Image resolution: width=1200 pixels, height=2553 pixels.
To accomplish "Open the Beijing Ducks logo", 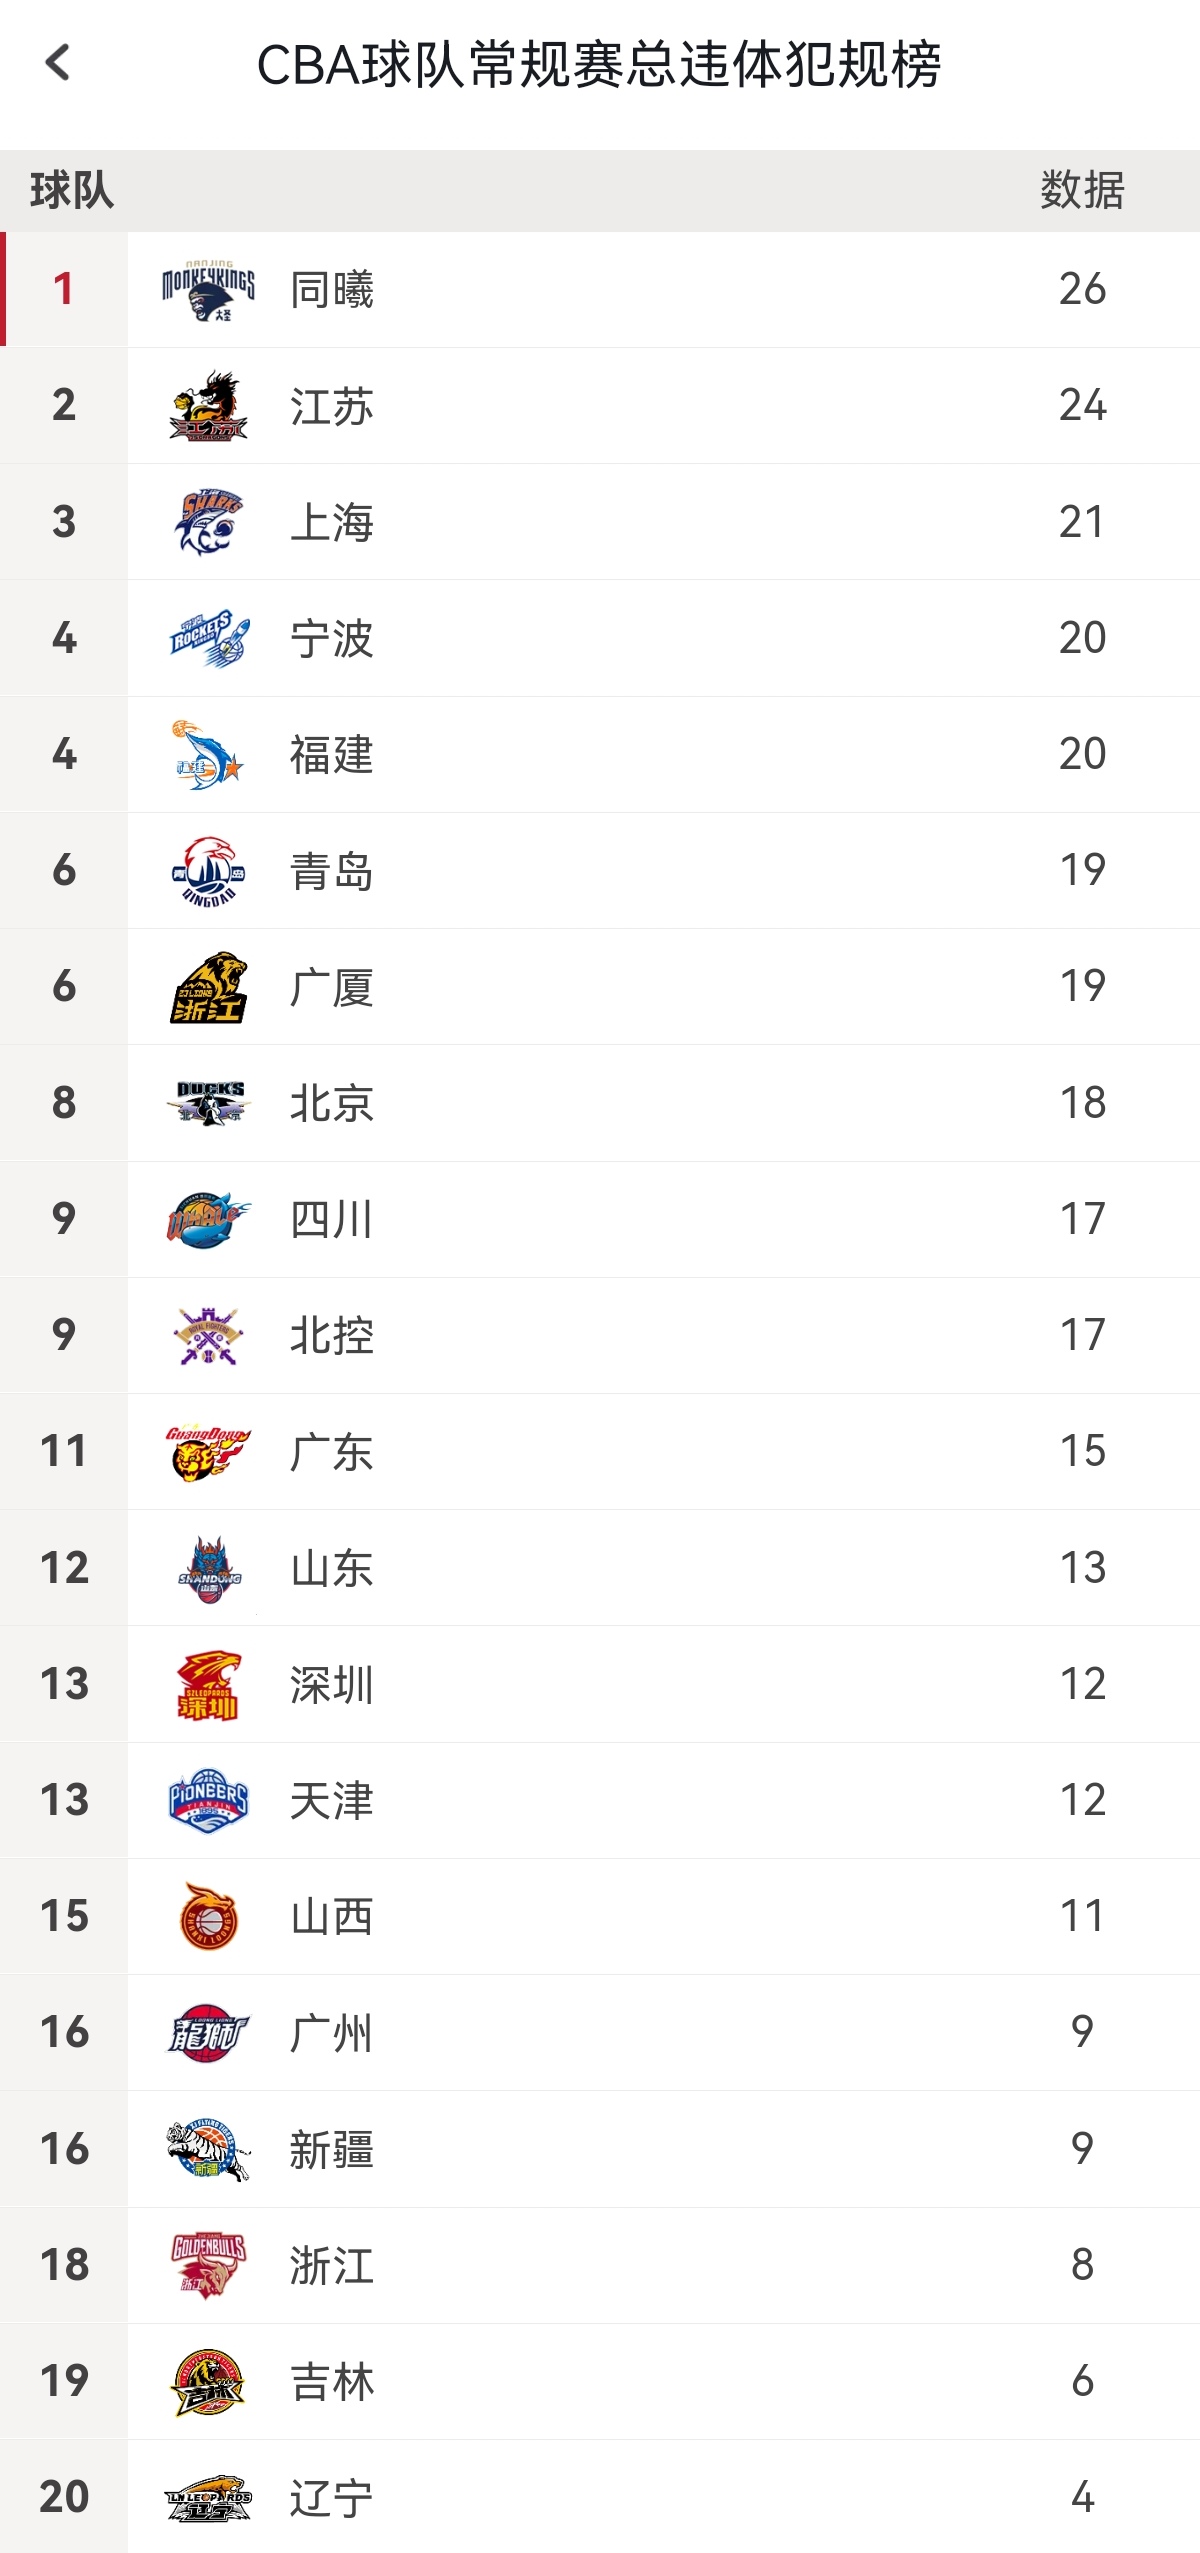I will tap(208, 1103).
